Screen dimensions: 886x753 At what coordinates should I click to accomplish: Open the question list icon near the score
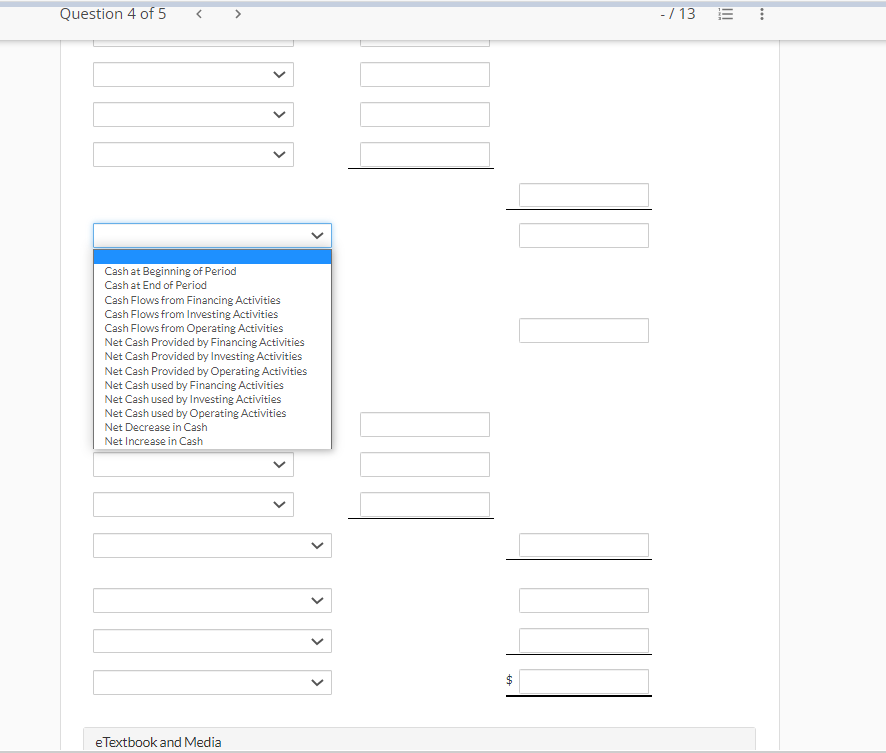tap(725, 14)
